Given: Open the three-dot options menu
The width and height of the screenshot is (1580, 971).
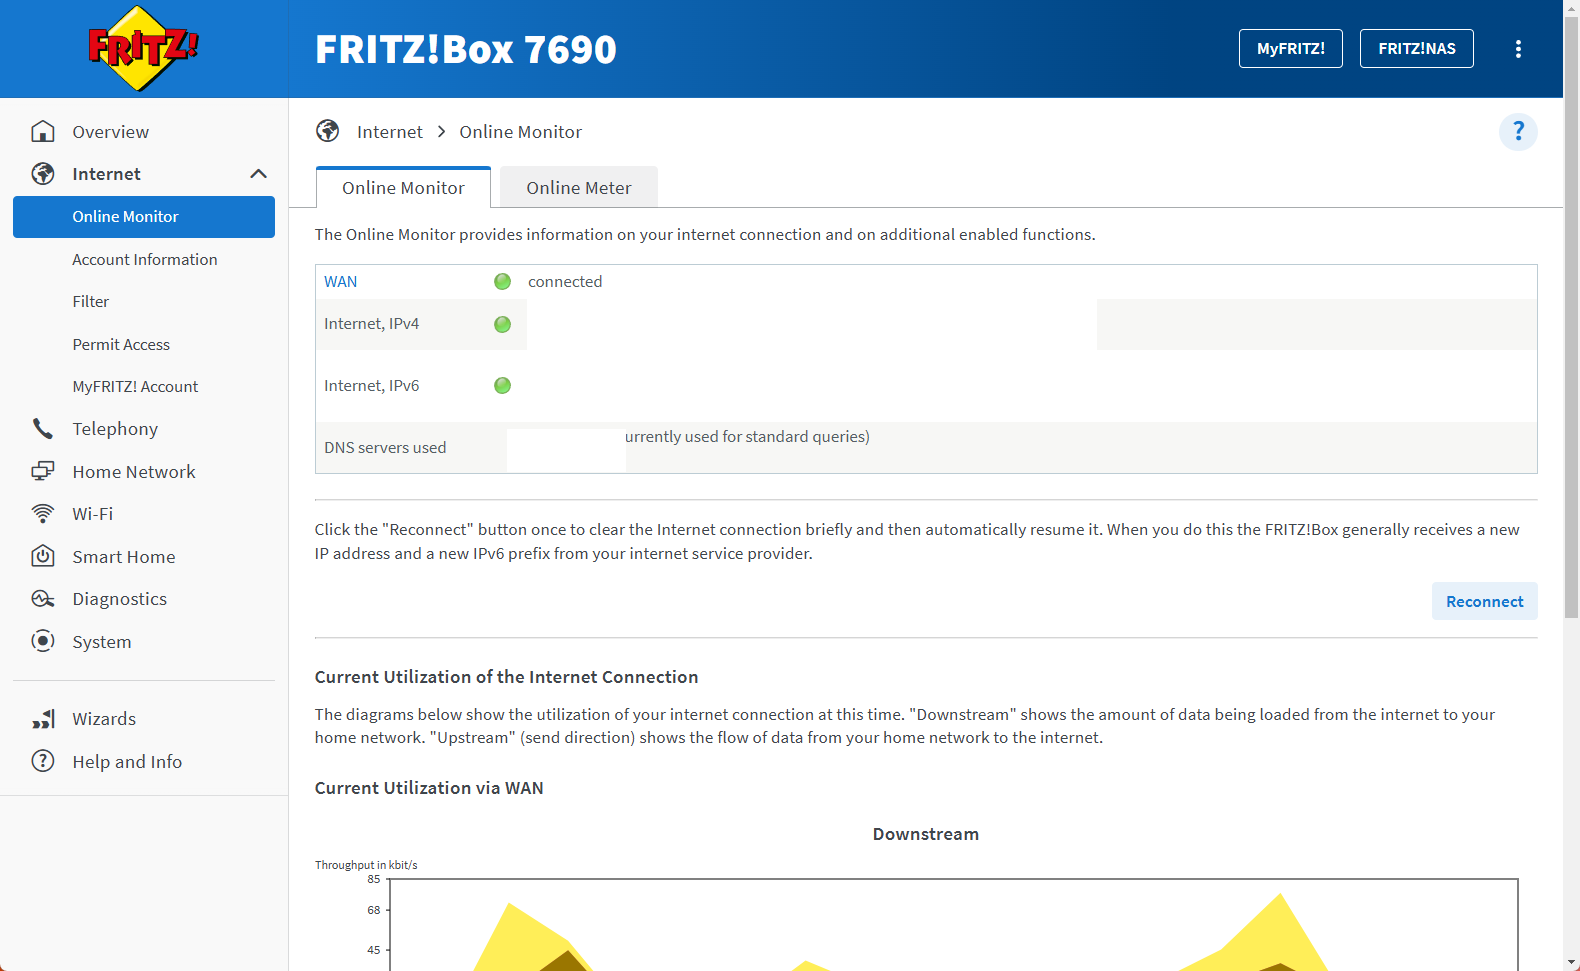Looking at the screenshot, I should [1518, 49].
